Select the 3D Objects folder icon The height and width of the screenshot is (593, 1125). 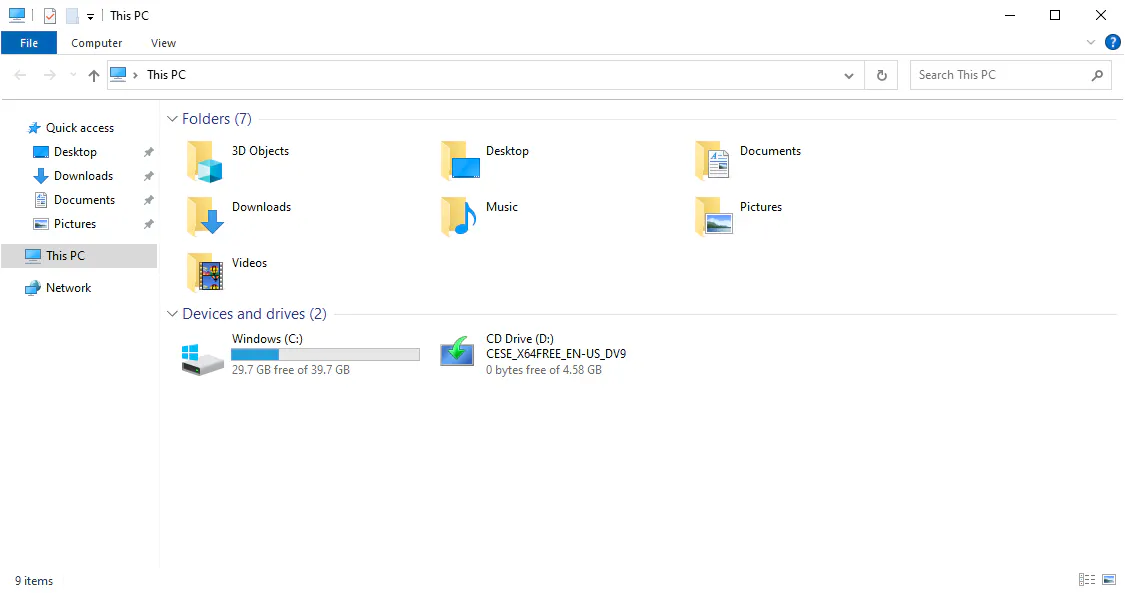(204, 161)
